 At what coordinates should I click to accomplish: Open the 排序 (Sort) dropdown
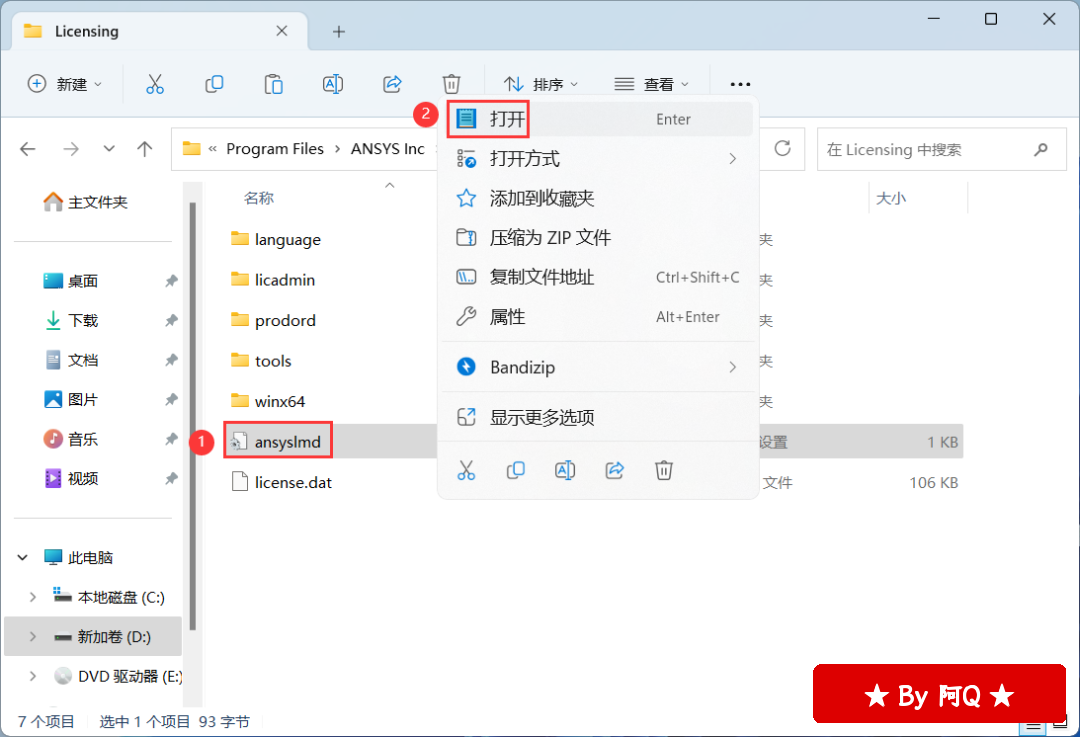tap(541, 84)
